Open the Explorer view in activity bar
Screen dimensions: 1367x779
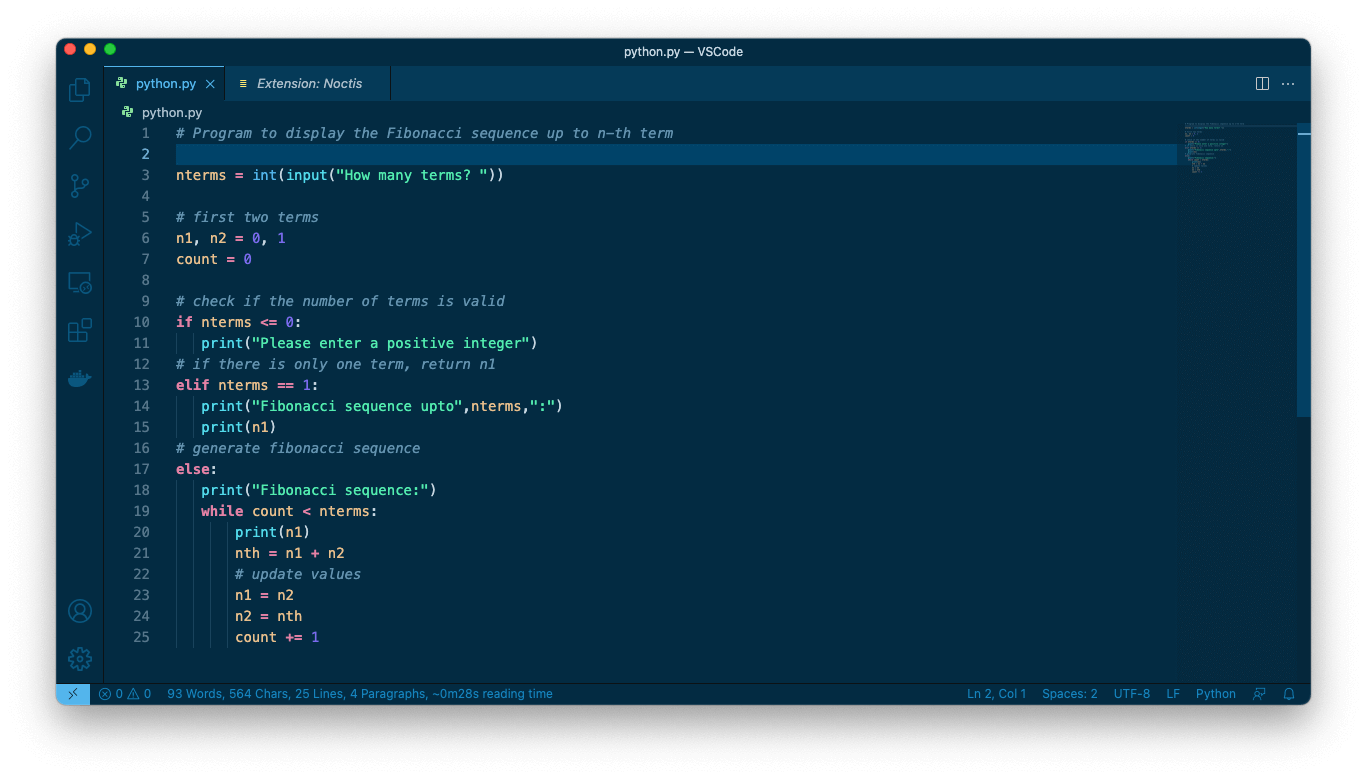(80, 91)
